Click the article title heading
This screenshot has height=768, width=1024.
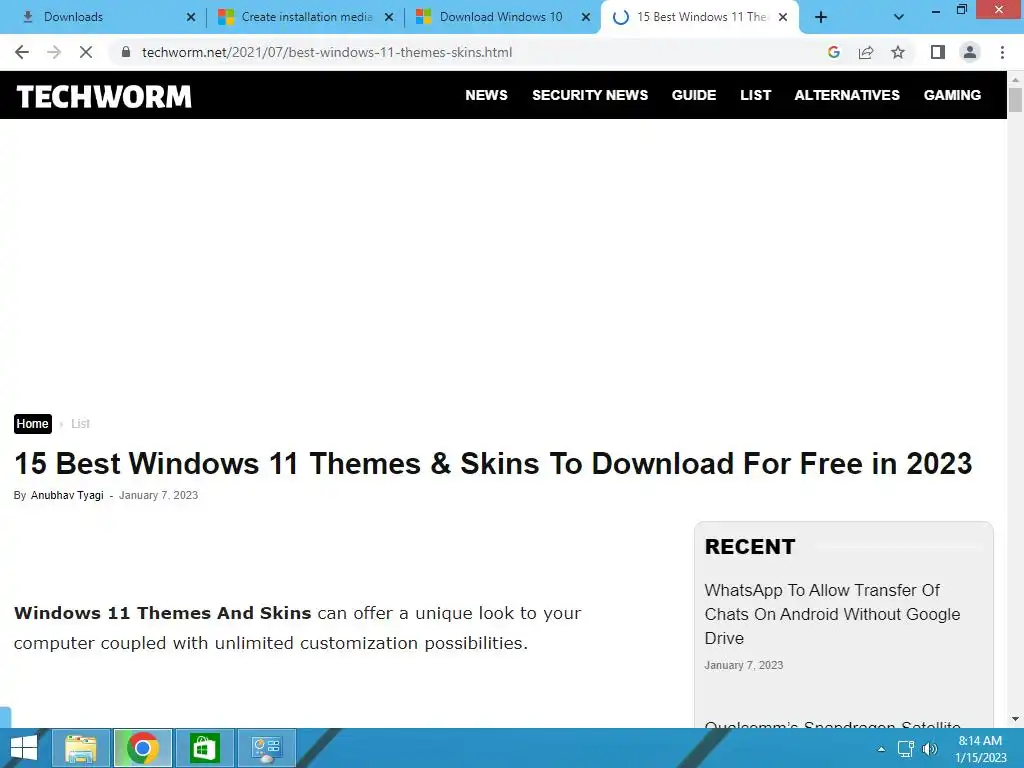(x=493, y=464)
